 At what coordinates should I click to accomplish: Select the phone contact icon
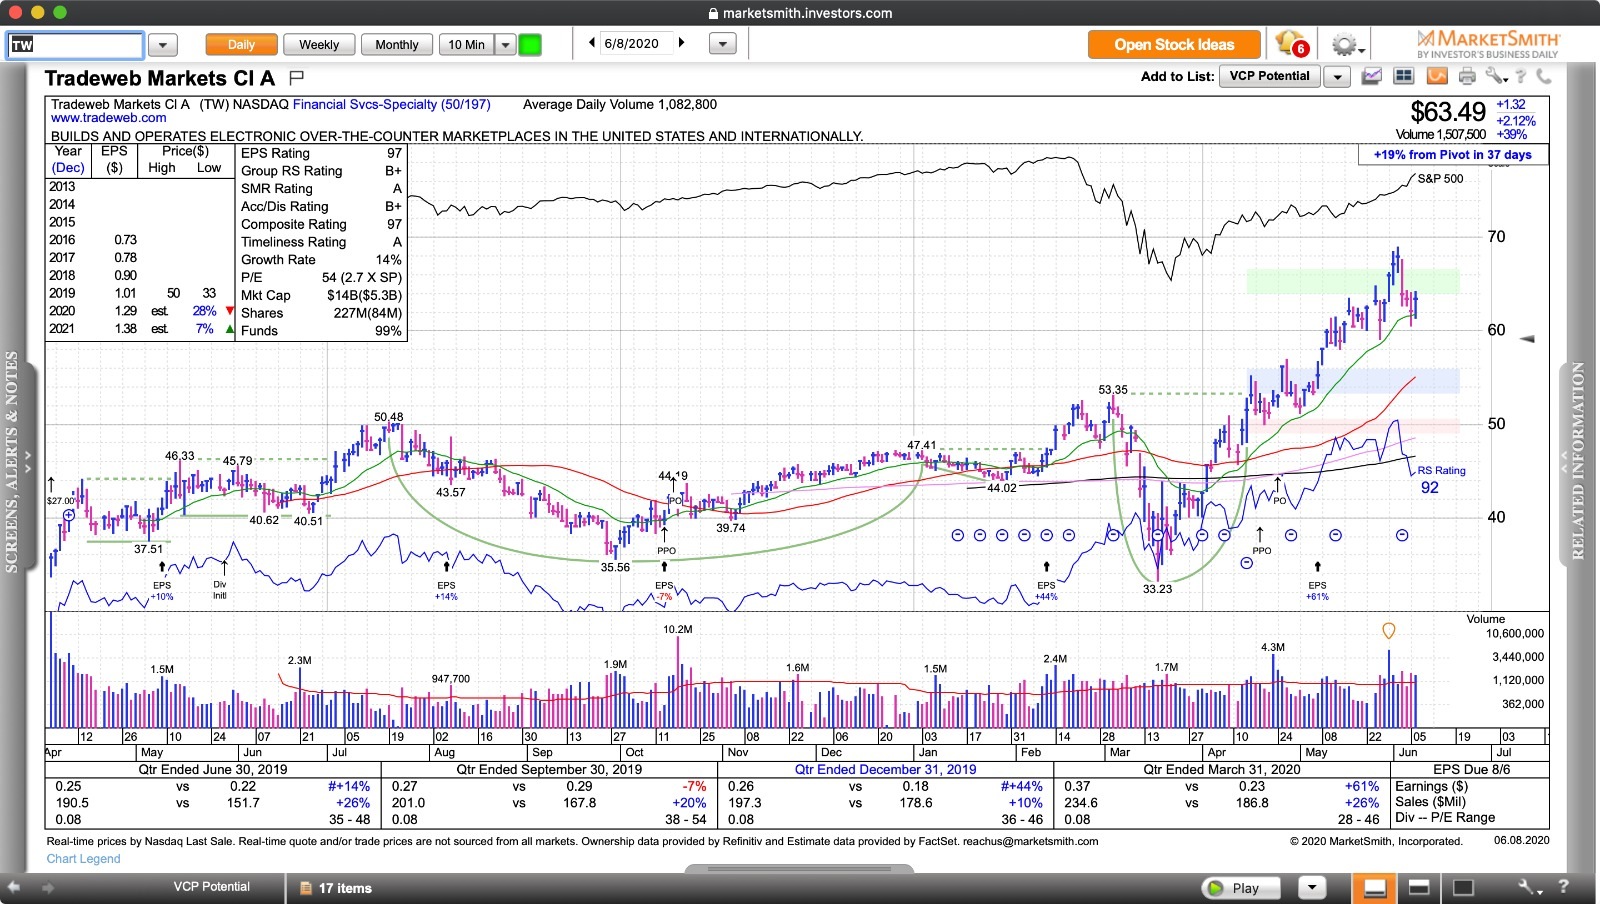(x=1545, y=75)
